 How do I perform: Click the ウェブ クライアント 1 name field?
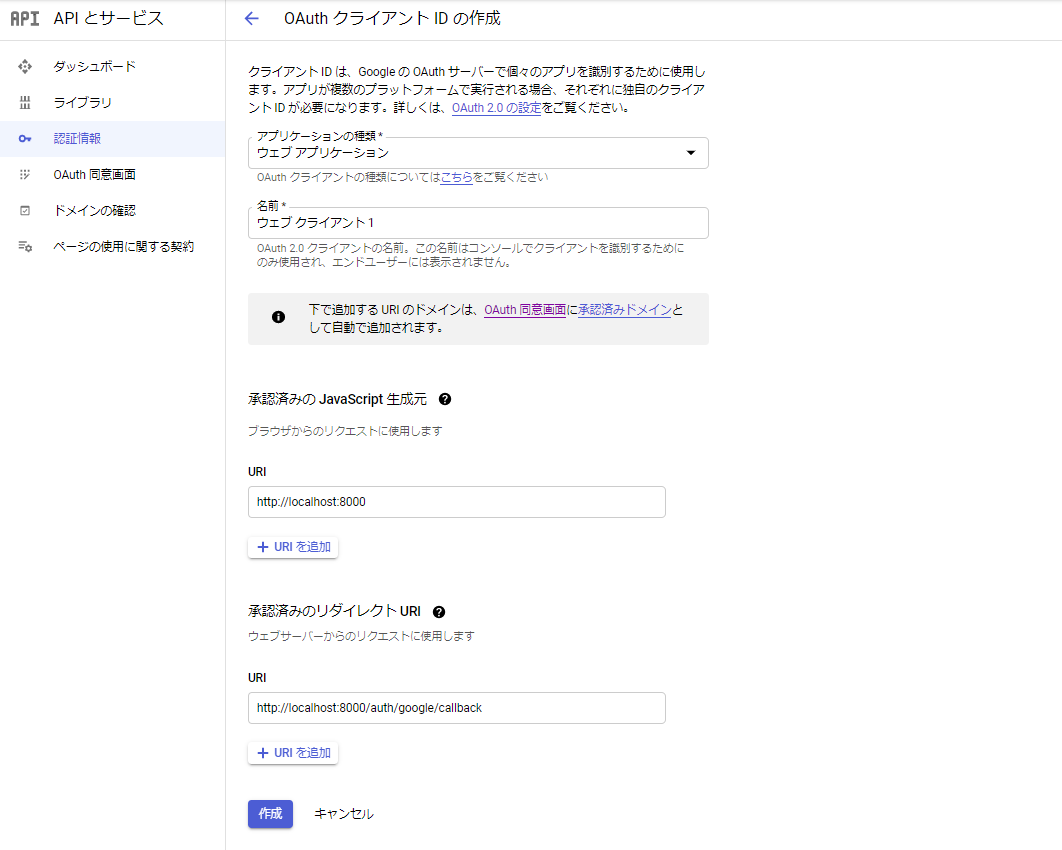(478, 222)
